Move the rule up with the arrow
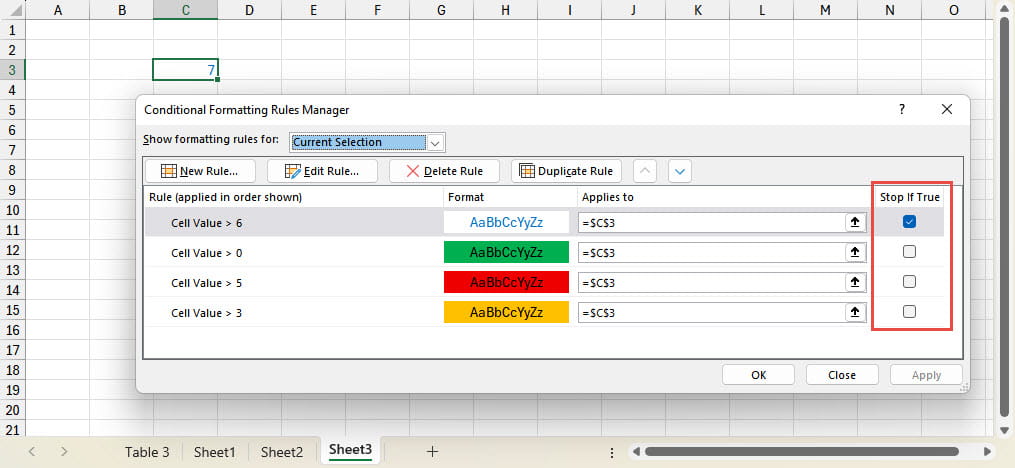Screen dimensions: 1015x468 coord(646,171)
